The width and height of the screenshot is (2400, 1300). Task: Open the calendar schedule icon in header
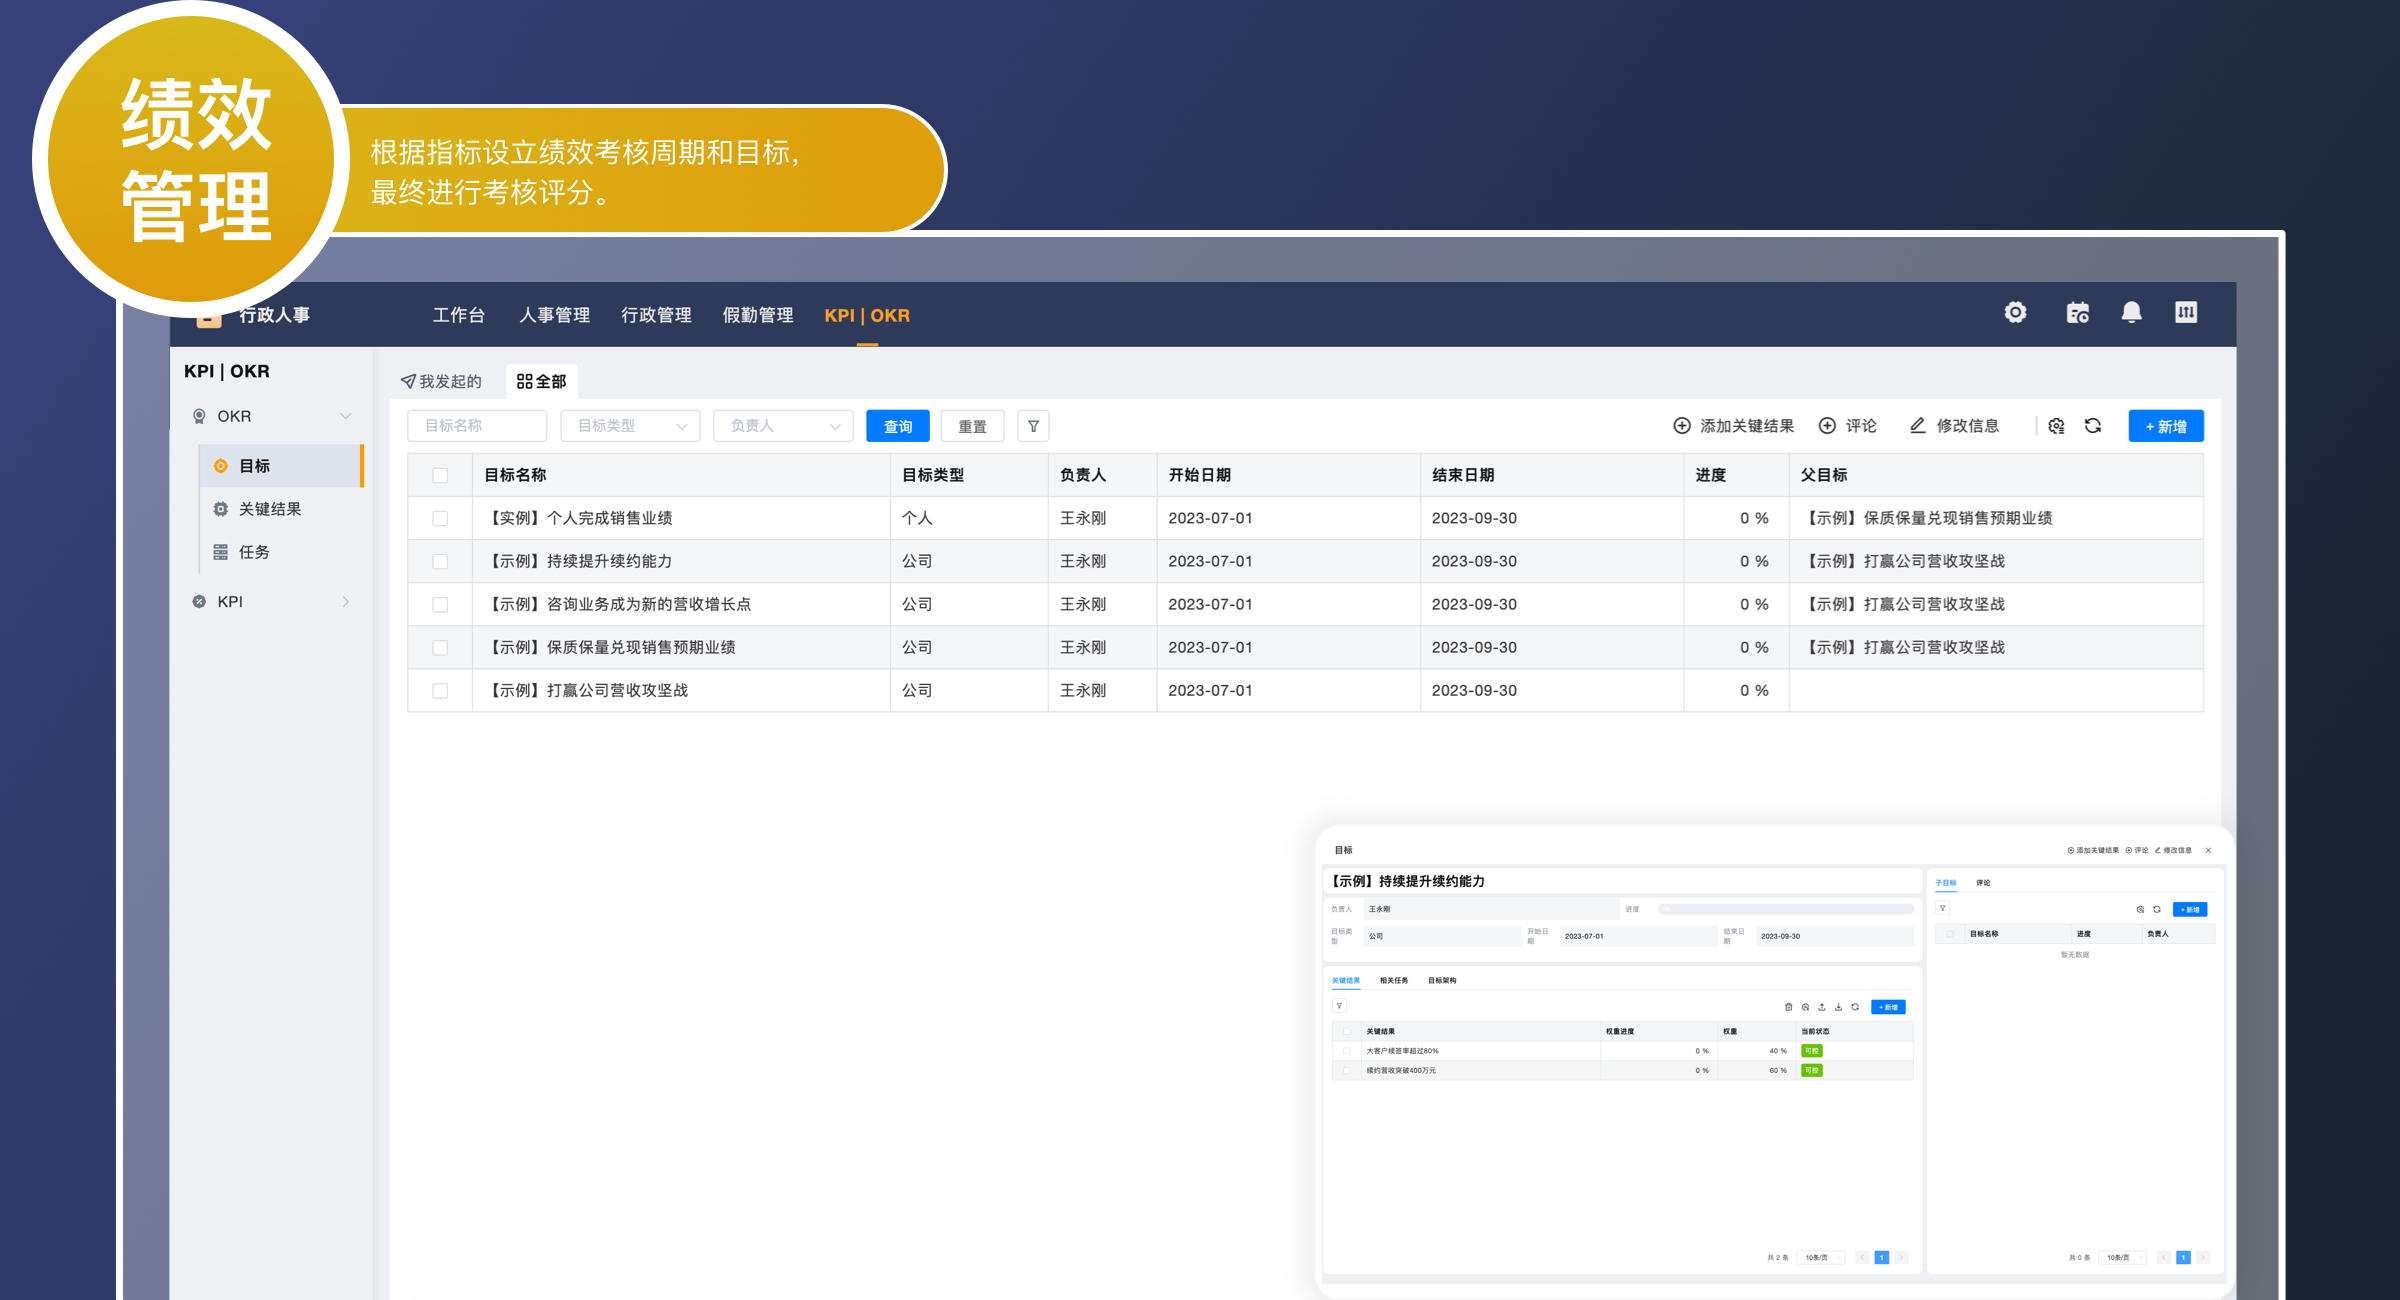2077,313
